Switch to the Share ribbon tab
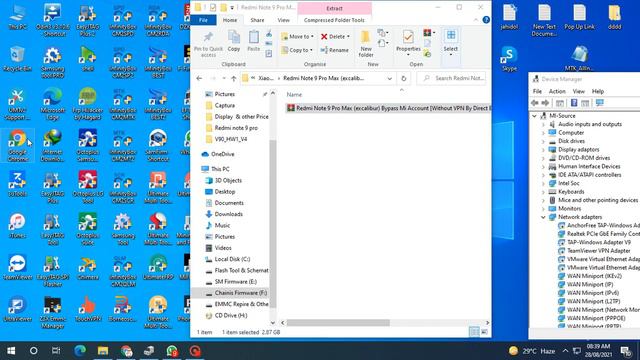This screenshot has width=640, height=360. (257, 20)
